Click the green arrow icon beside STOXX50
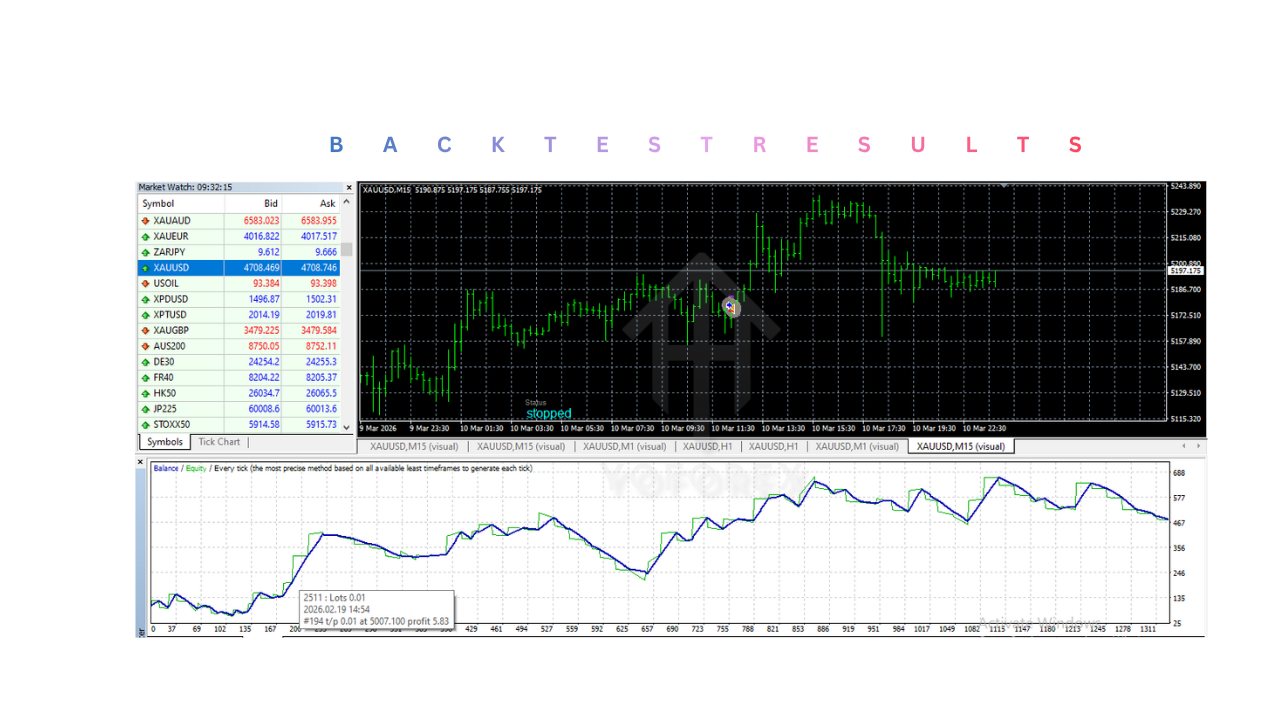Viewport: 1280px width, 720px height. [145, 425]
